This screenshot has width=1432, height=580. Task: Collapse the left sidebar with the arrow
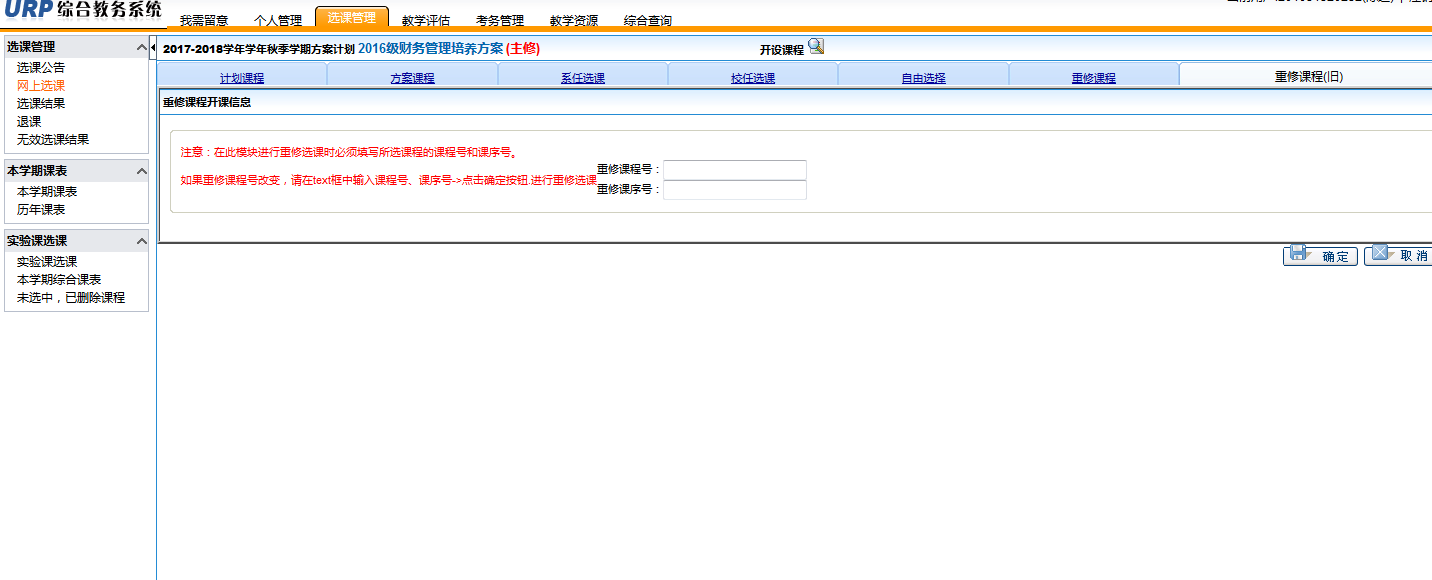pos(153,47)
